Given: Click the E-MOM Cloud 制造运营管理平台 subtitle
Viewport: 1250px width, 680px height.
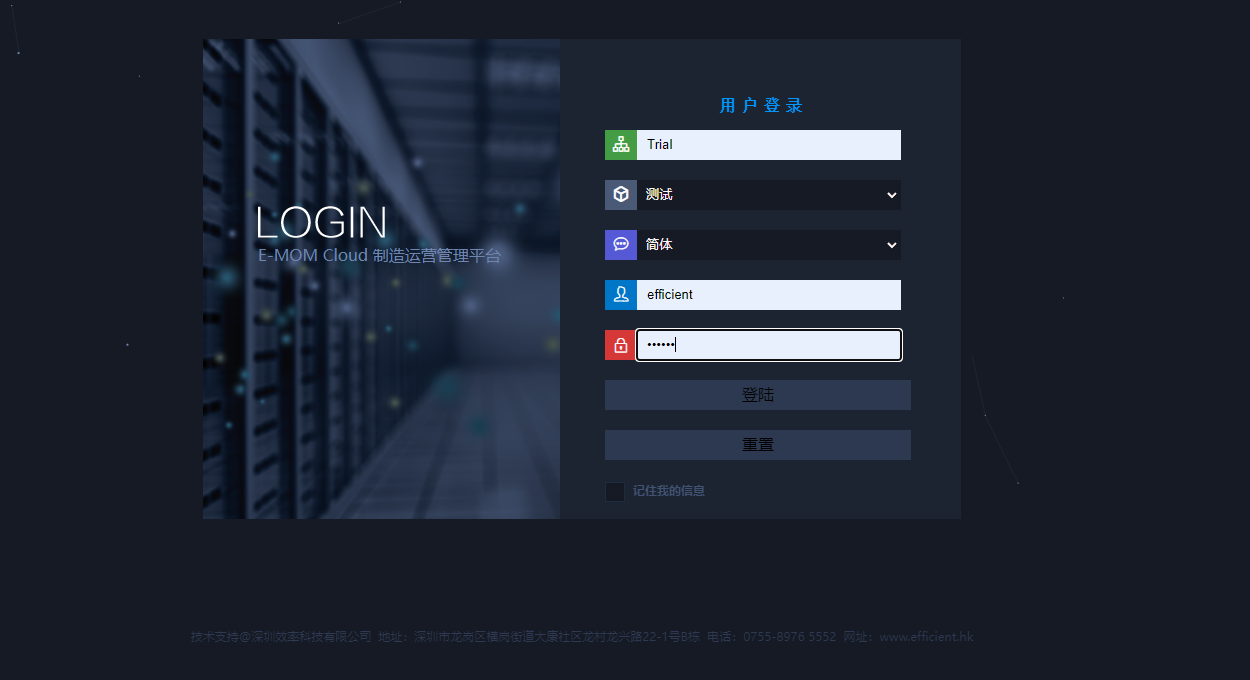Looking at the screenshot, I should coord(379,256).
